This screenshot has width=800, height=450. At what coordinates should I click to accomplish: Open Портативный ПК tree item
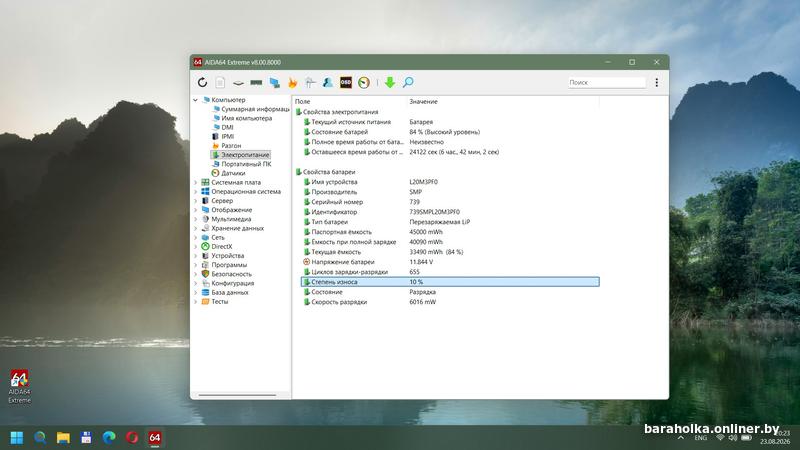(241, 164)
